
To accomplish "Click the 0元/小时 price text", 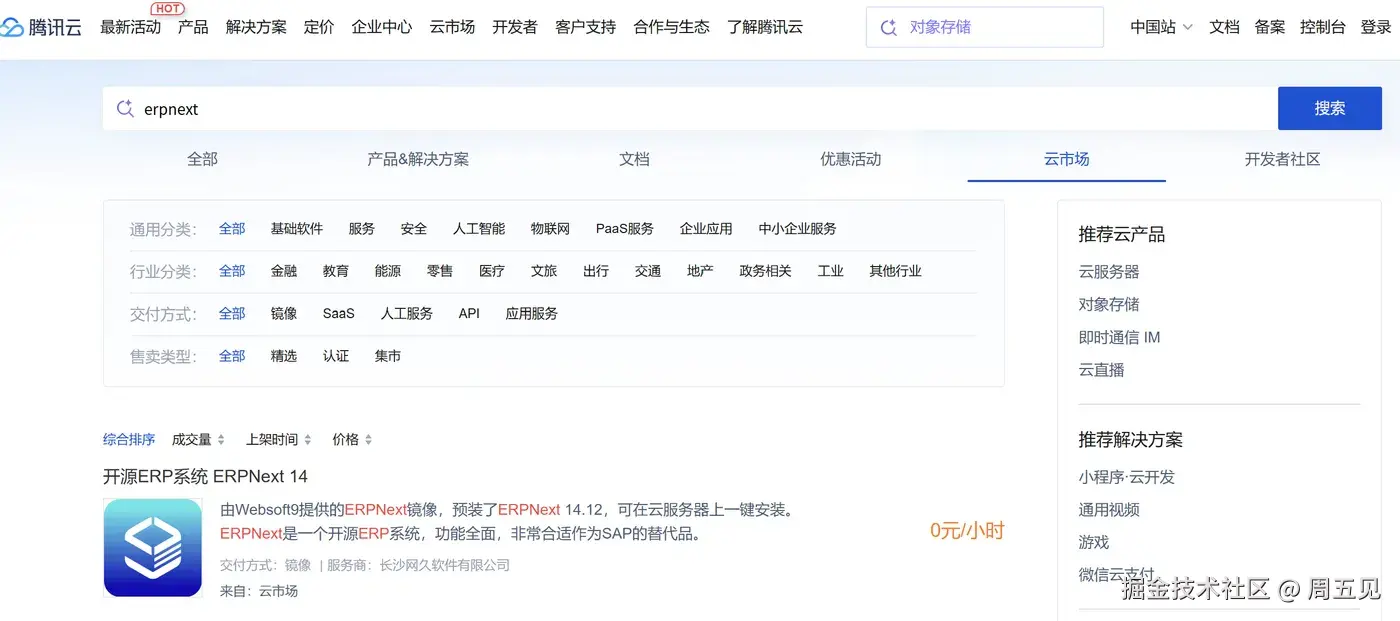I will tap(967, 531).
